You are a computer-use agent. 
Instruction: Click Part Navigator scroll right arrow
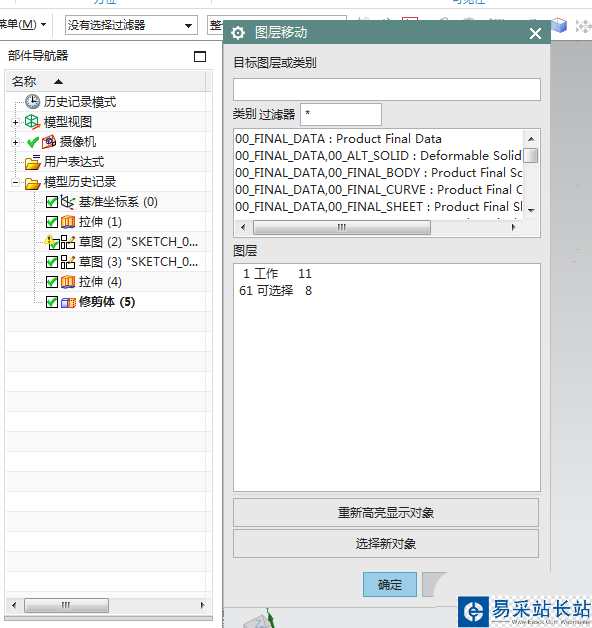[x=203, y=605]
